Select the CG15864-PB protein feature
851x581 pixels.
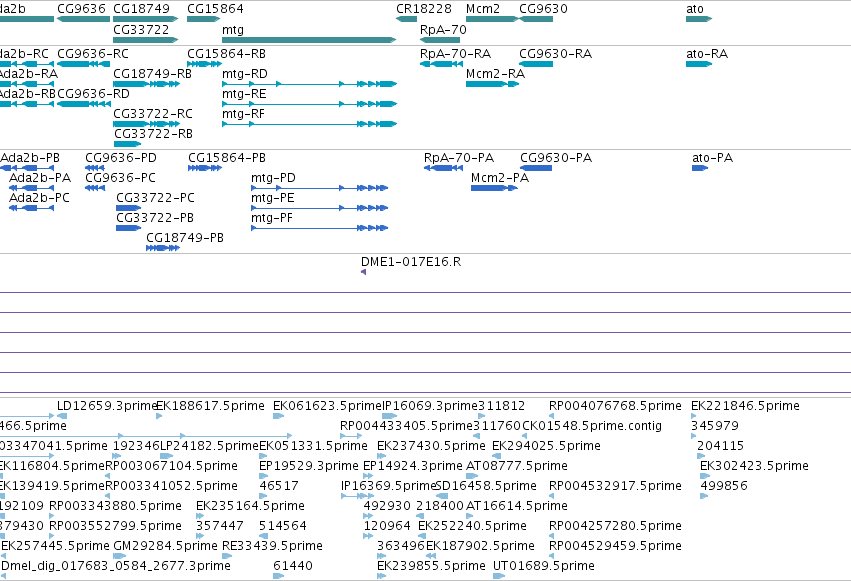[x=205, y=168]
